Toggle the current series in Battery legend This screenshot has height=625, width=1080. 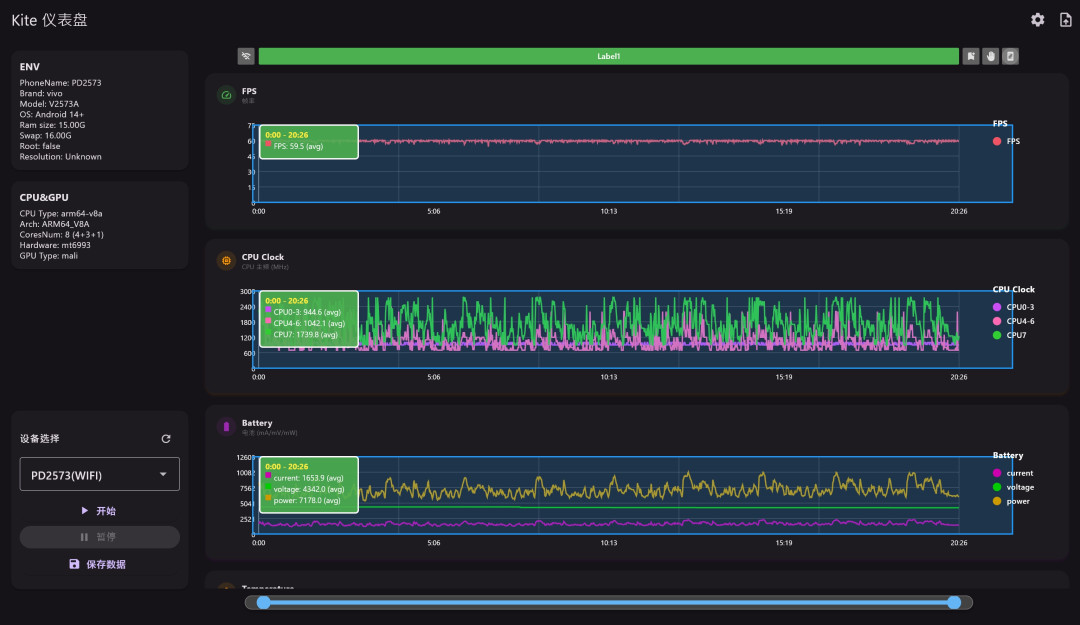tap(1012, 473)
